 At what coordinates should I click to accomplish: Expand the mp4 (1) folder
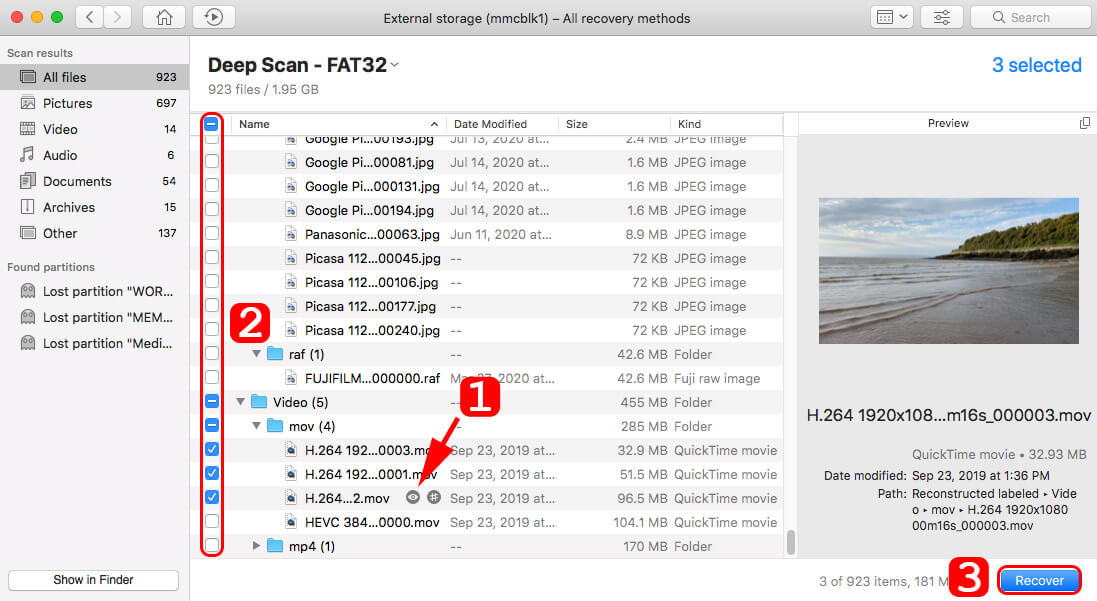click(x=257, y=546)
